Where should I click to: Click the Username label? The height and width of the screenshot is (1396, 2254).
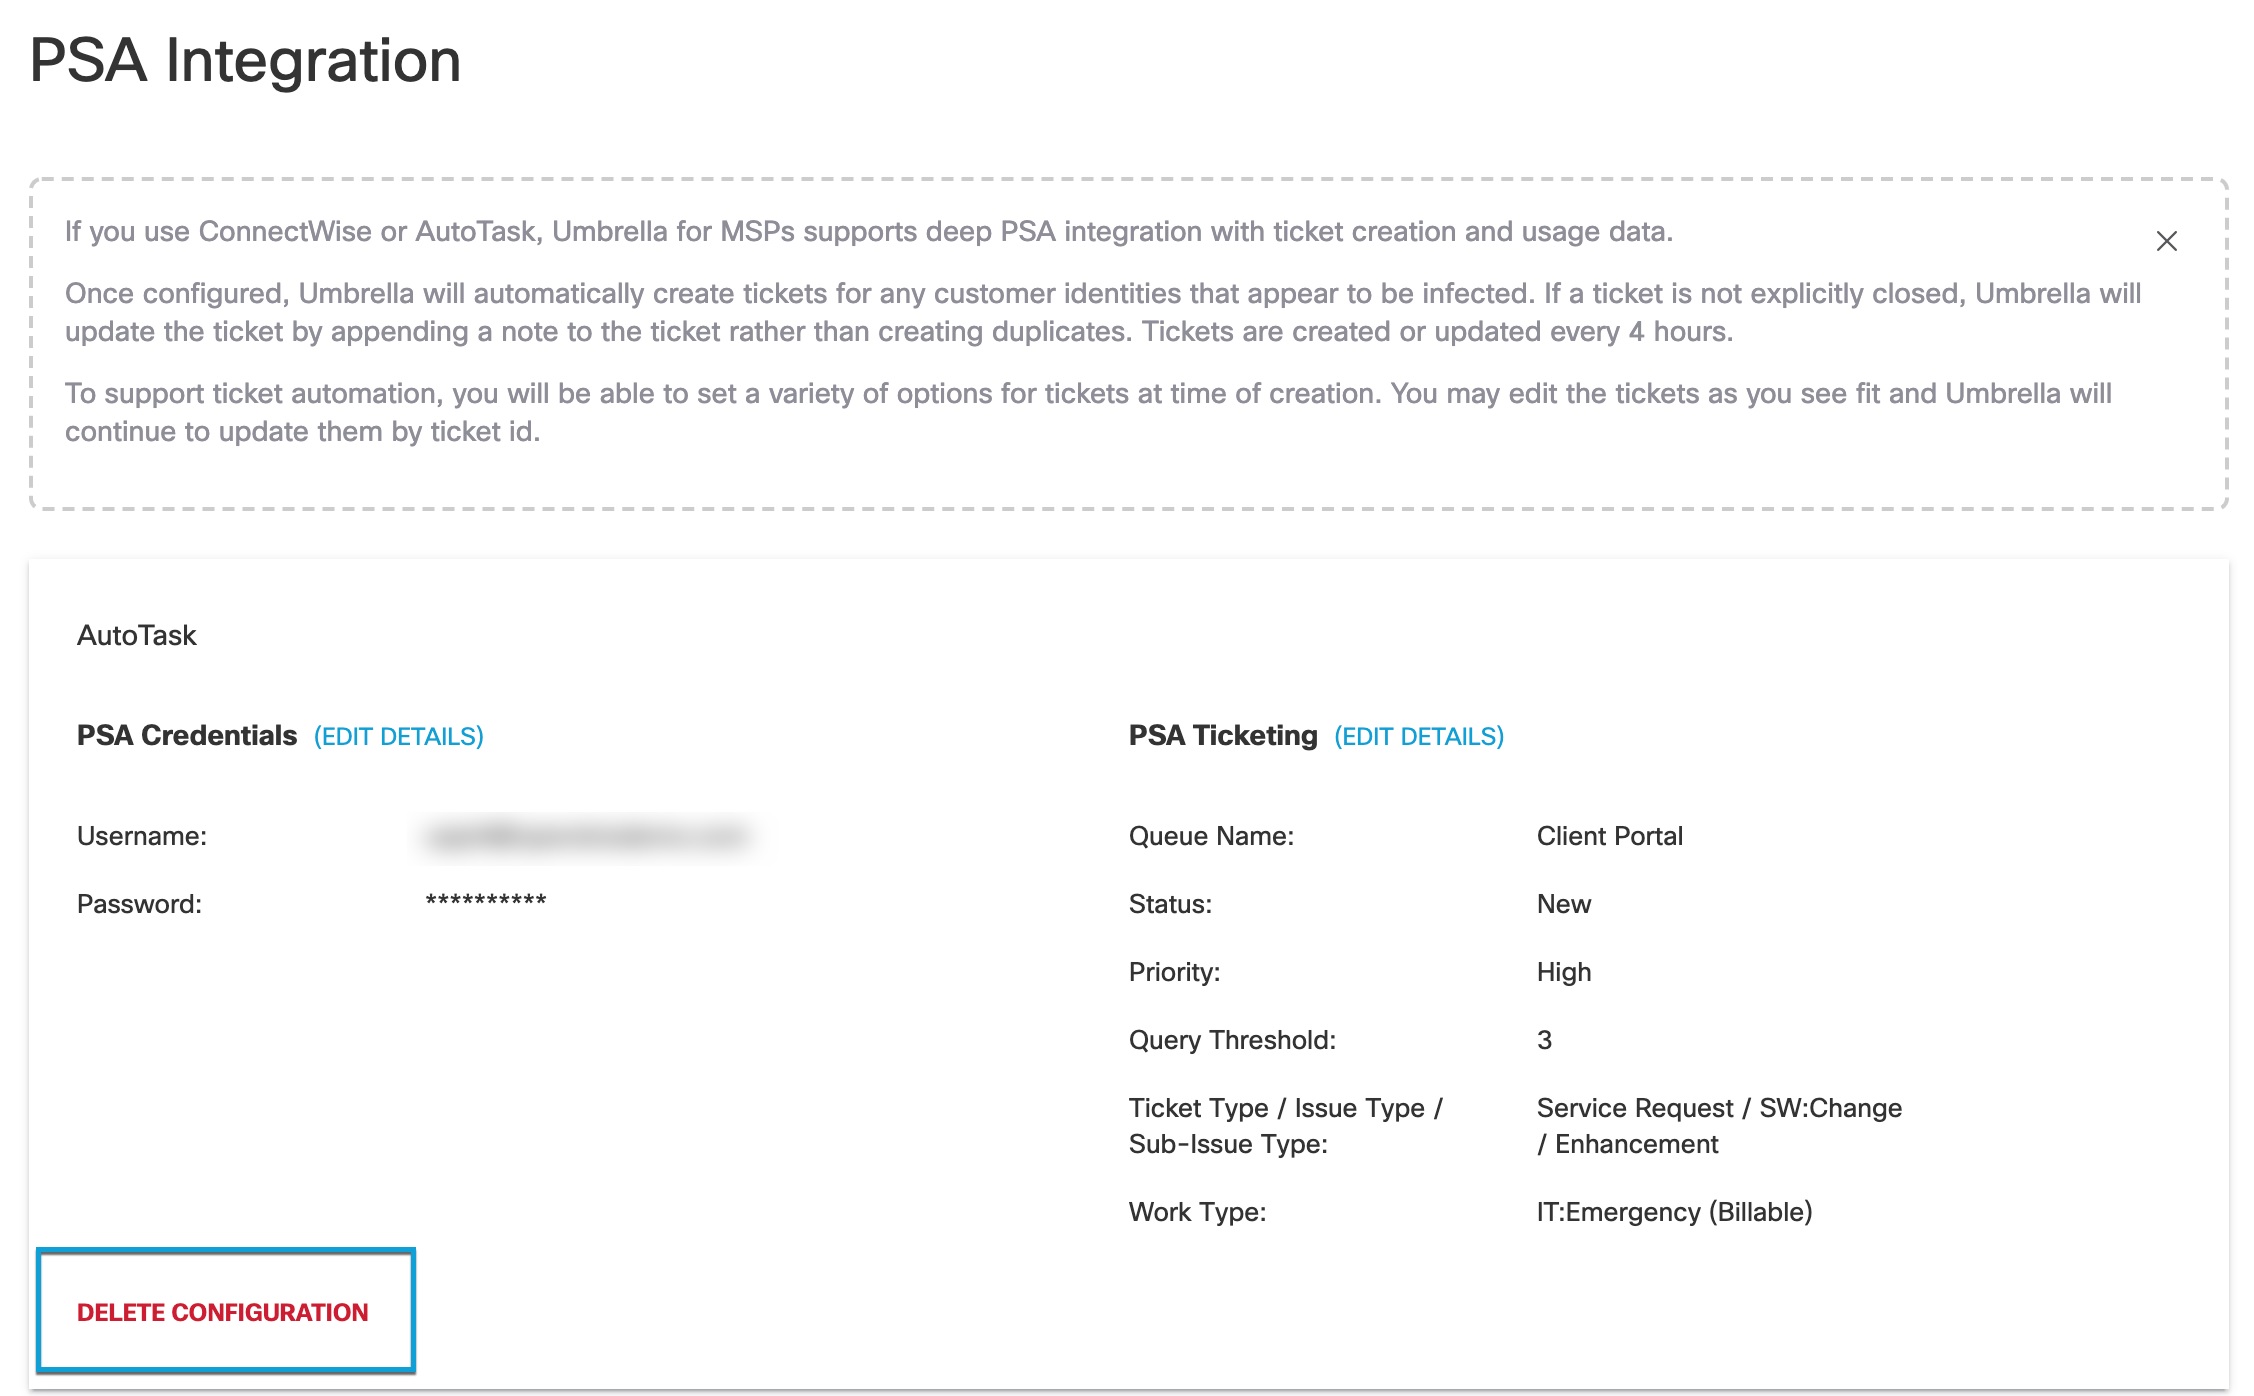point(142,836)
